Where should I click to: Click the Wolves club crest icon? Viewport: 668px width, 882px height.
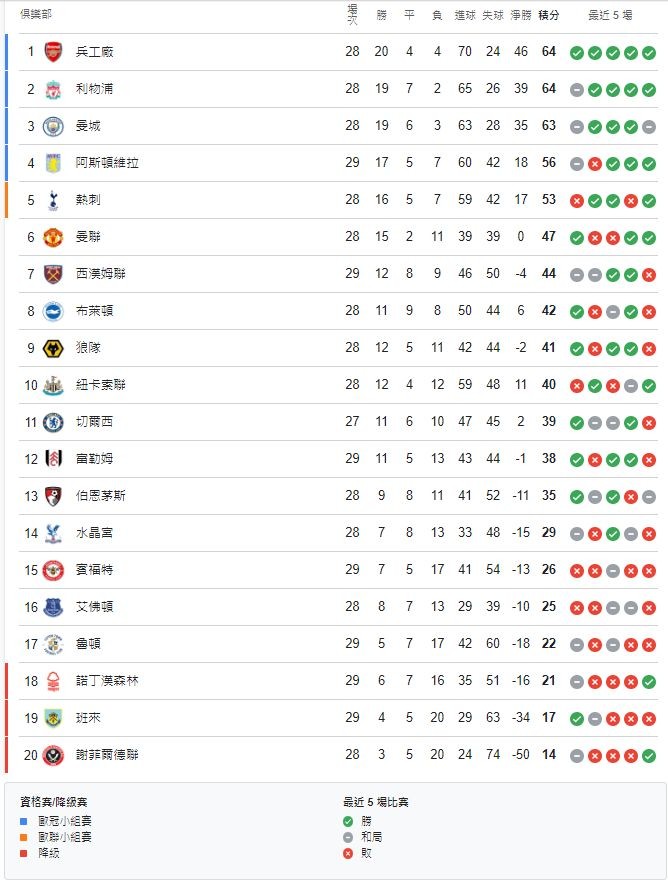pyautogui.click(x=53, y=348)
